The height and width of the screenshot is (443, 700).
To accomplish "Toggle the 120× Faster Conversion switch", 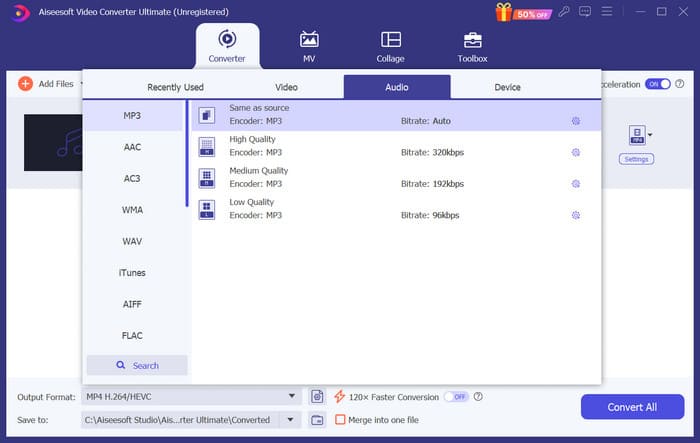I will [456, 397].
